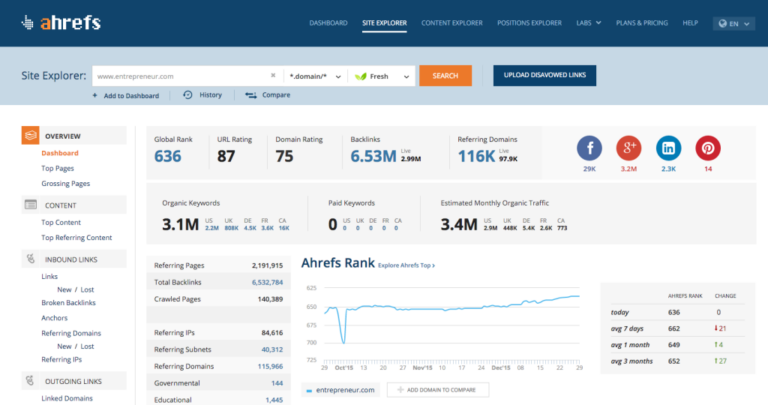768x405 pixels.
Task: Click the Content section icon
Action: [30, 205]
